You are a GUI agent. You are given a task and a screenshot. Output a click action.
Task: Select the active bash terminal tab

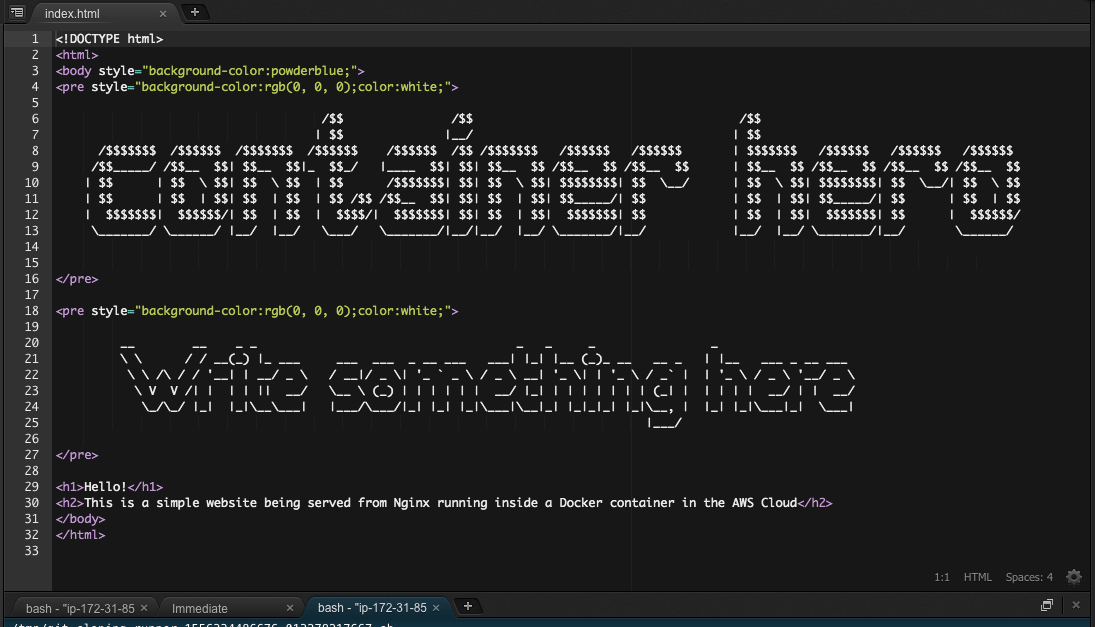tap(372, 607)
